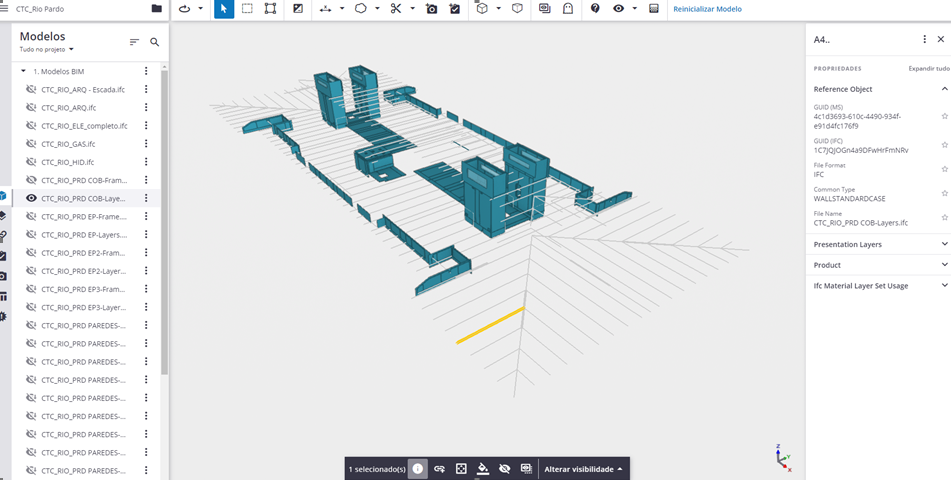Show the CTC_RIO_GAS.ifc model

click(x=31, y=144)
